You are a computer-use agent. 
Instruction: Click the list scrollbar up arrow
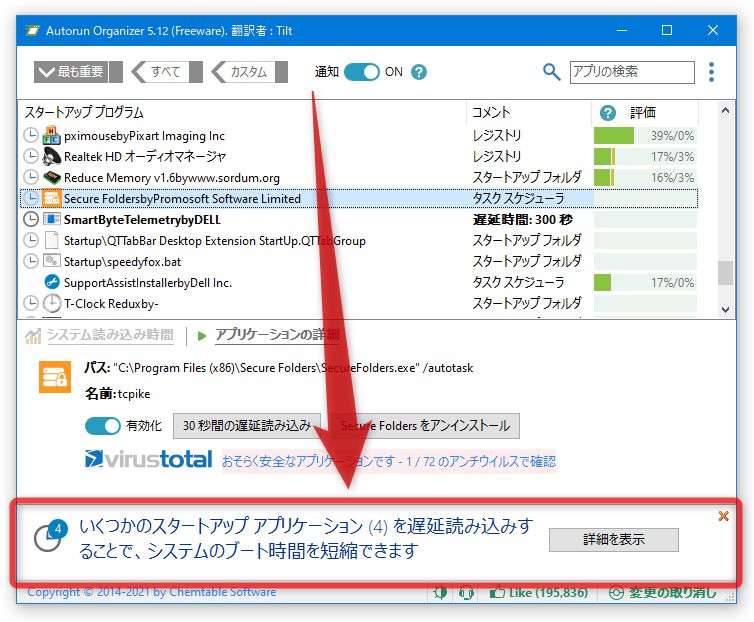[x=725, y=111]
